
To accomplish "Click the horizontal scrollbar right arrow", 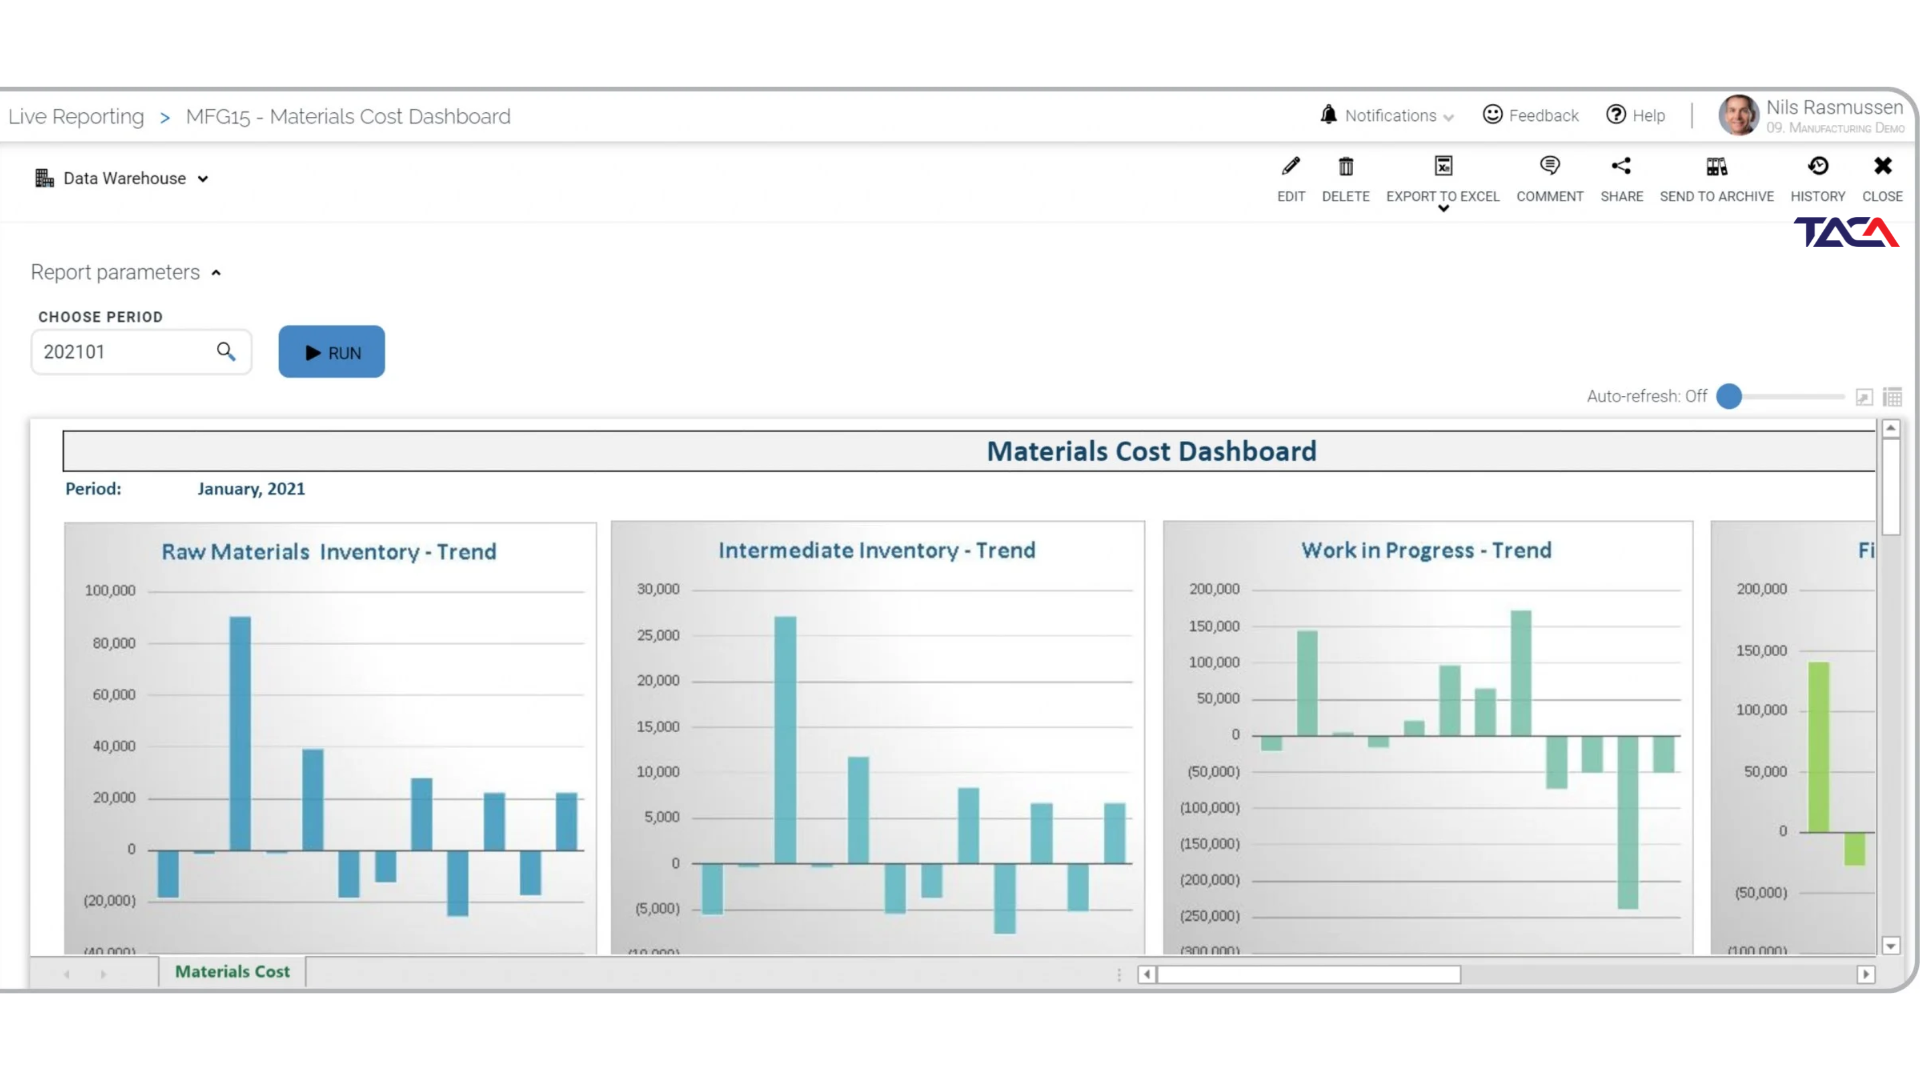I will 1865,974.
